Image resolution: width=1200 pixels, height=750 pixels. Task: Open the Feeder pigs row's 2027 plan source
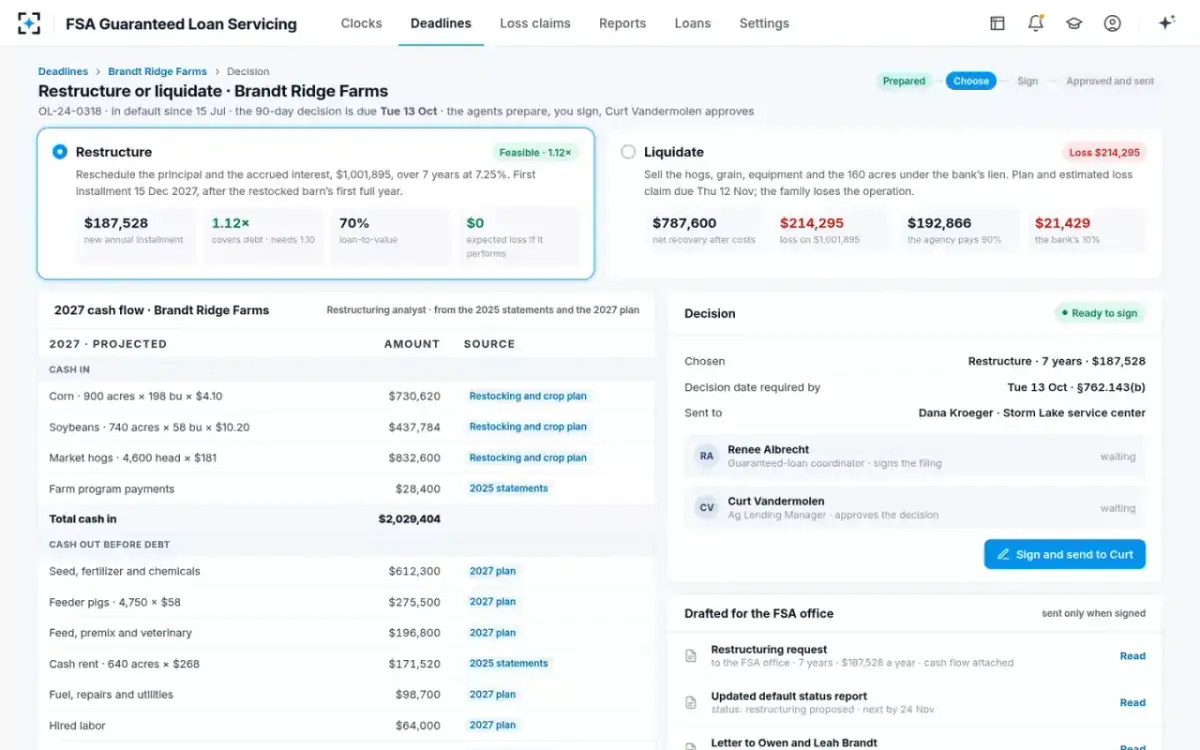[x=493, y=602]
